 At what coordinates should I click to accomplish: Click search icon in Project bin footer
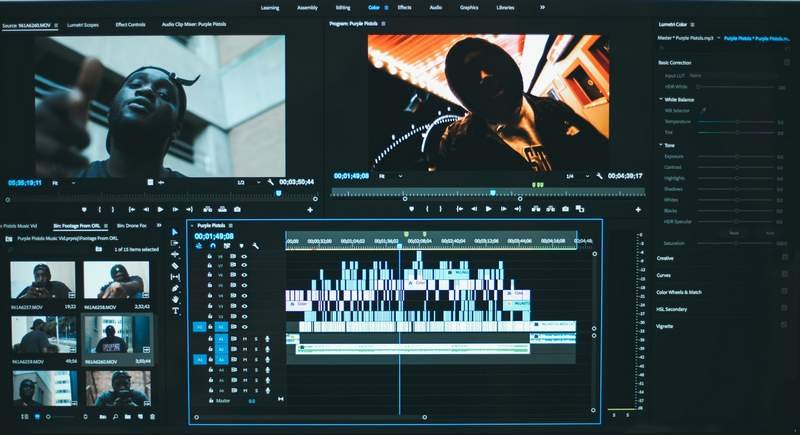tap(115, 417)
